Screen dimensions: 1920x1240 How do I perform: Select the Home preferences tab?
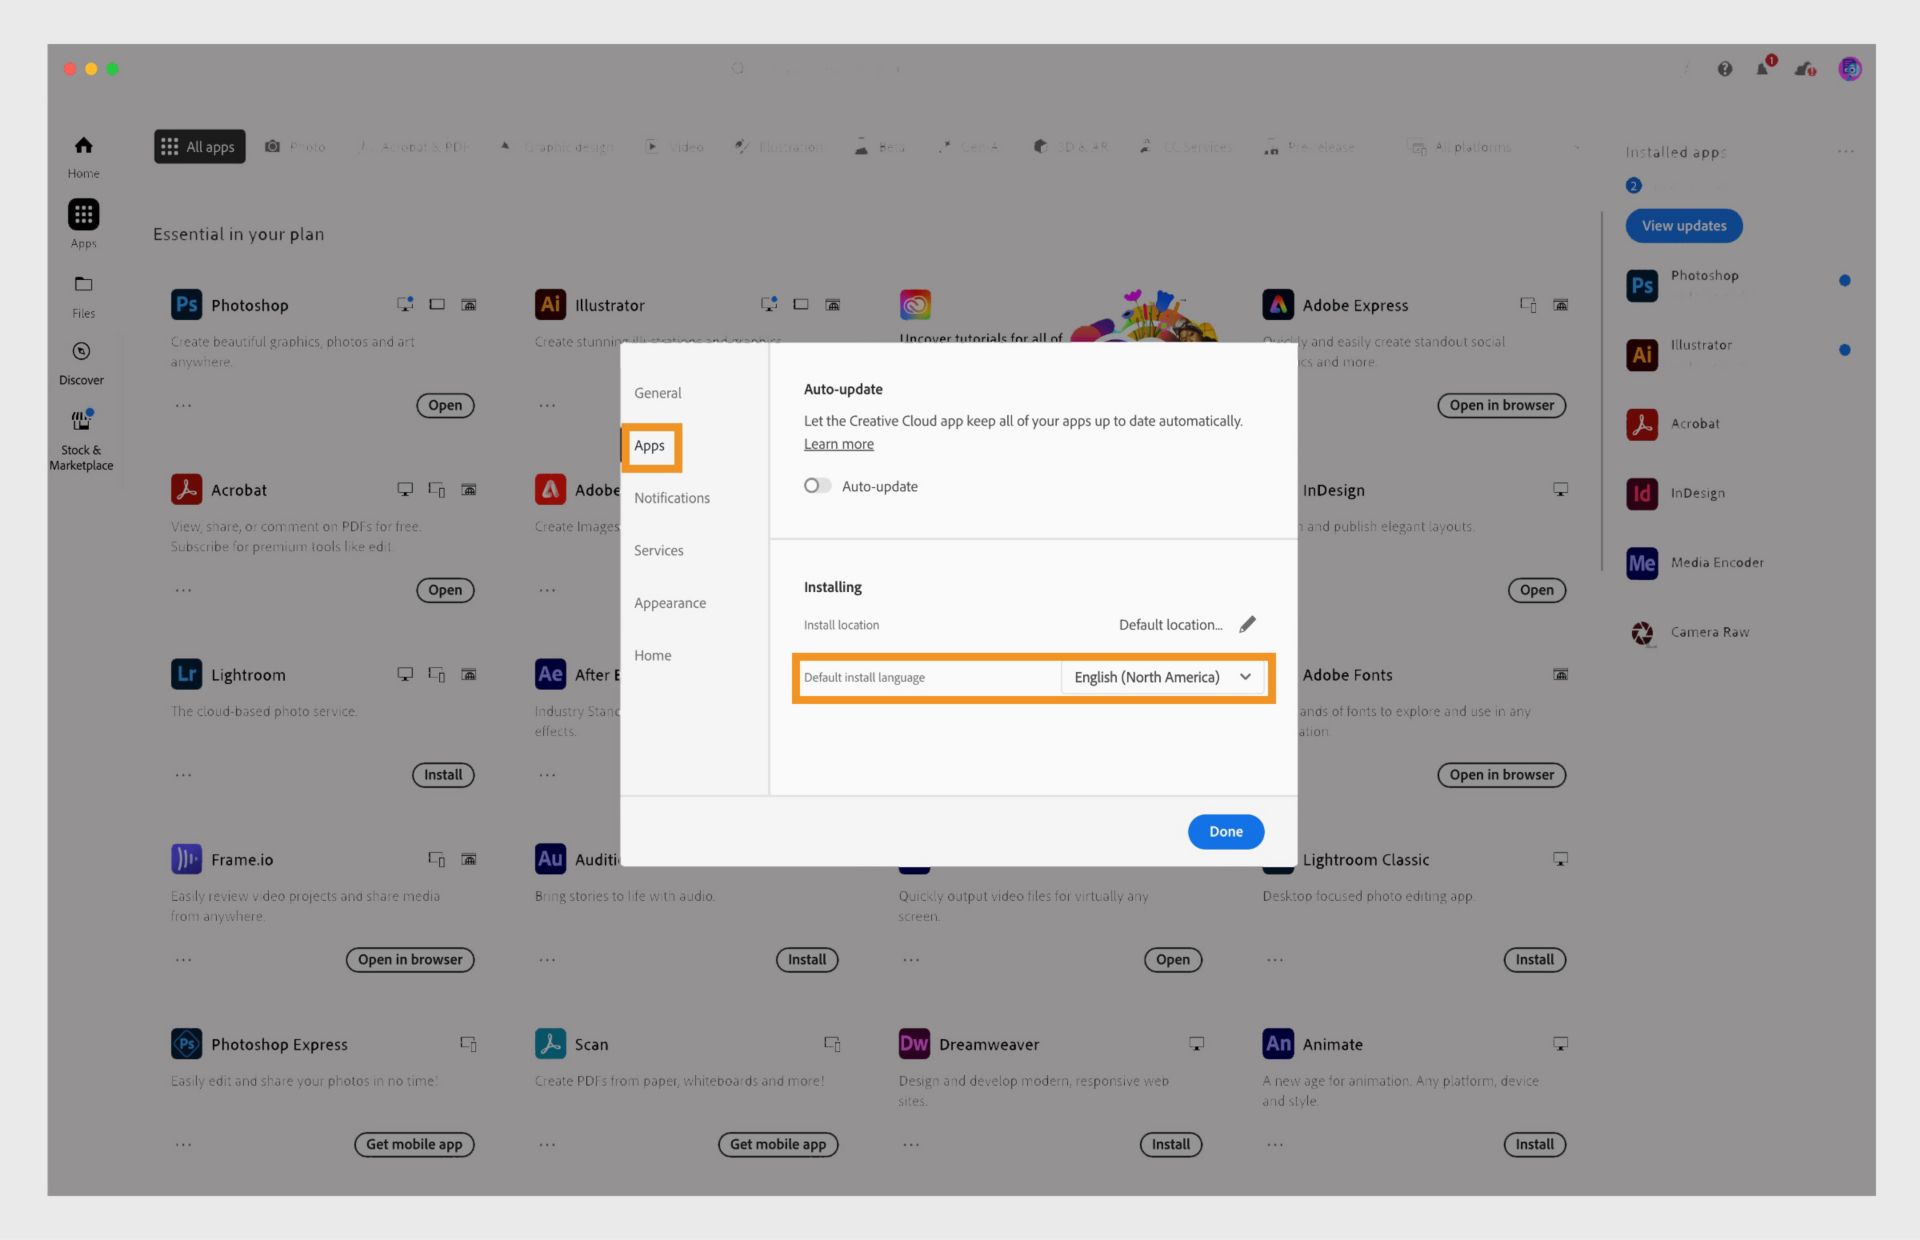pos(653,656)
